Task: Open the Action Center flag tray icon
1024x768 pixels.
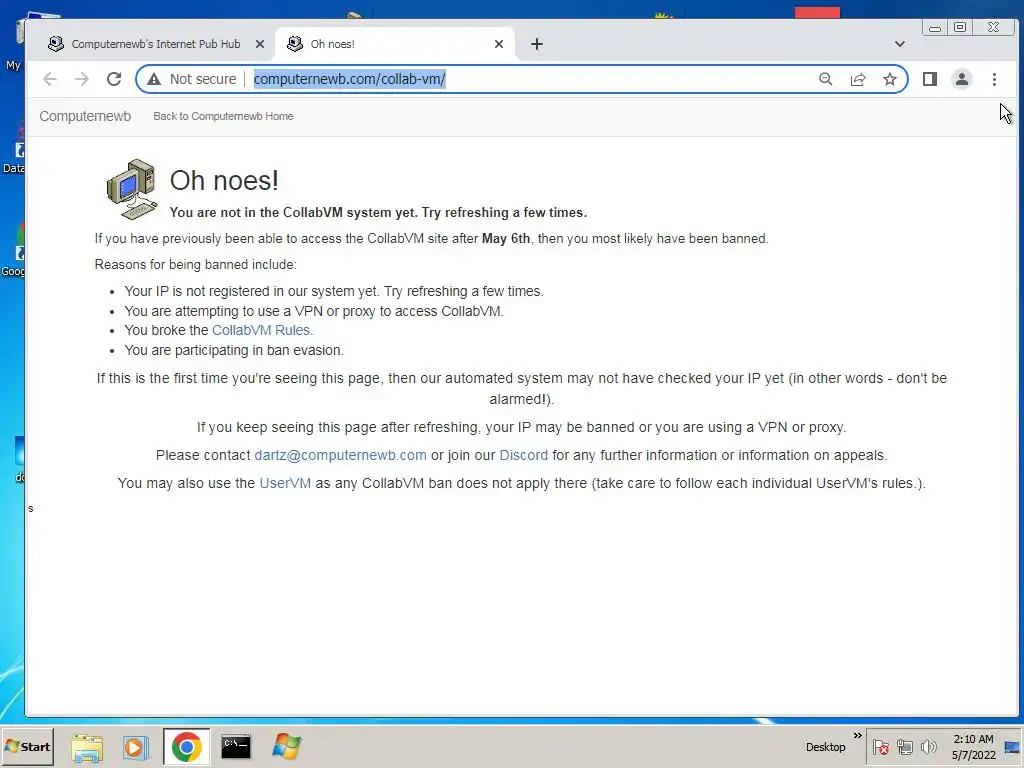Action: (880, 747)
